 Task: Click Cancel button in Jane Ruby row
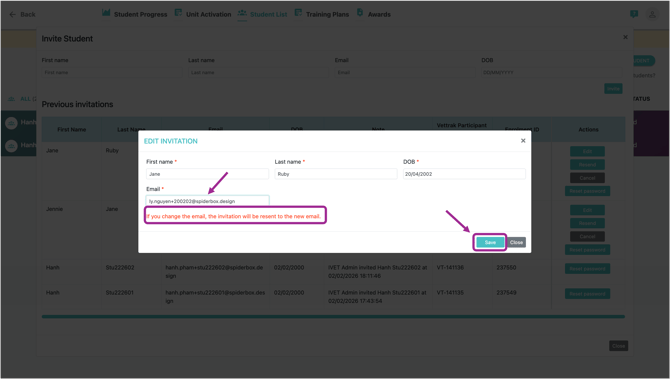pos(587,178)
